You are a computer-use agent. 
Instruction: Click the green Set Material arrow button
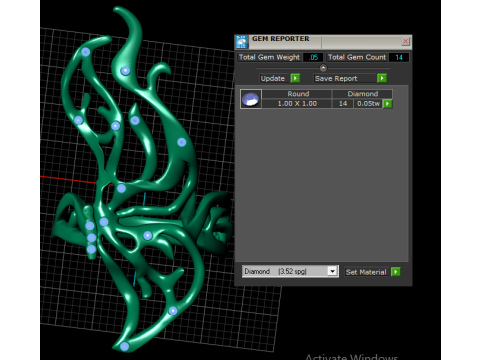tap(396, 272)
